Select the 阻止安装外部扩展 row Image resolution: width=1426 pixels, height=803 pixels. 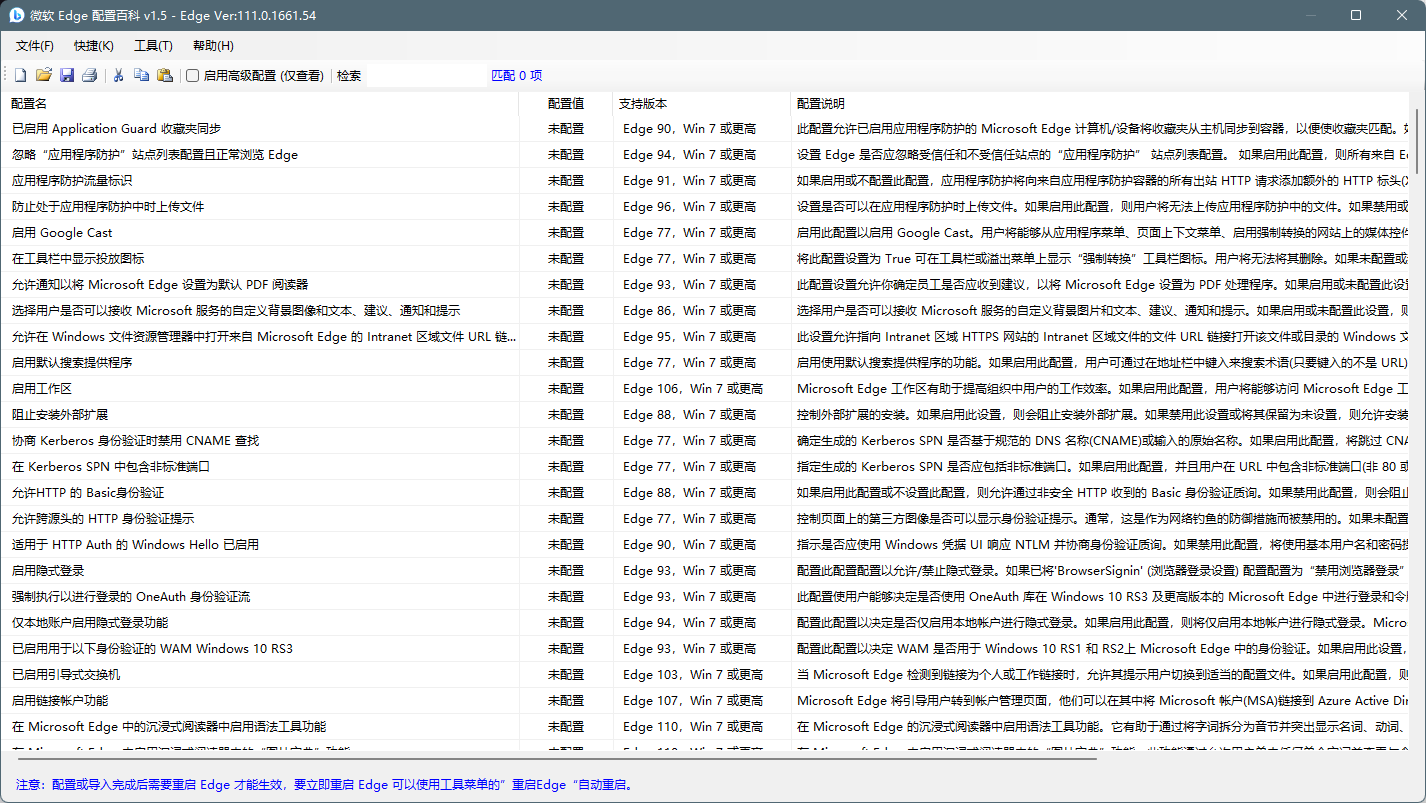pos(707,414)
